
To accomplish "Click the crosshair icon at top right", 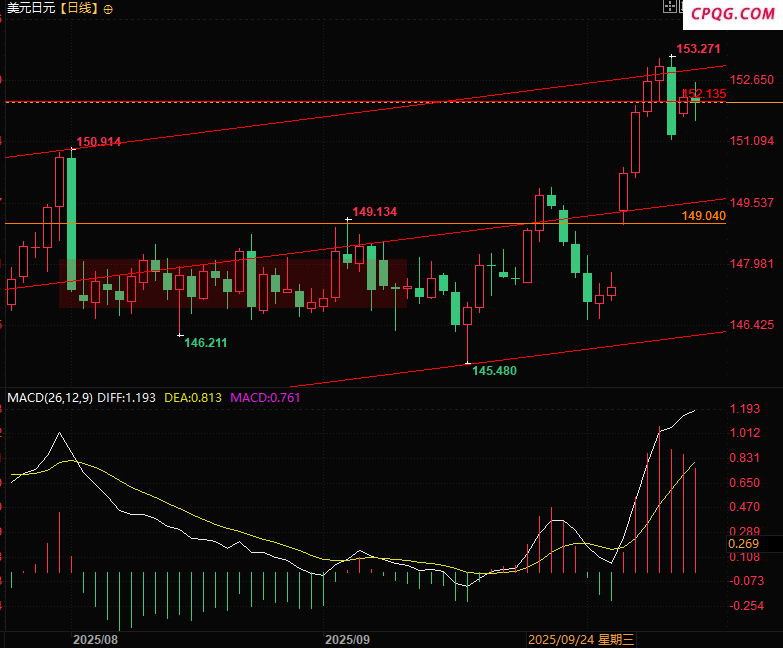I will click(x=669, y=7).
